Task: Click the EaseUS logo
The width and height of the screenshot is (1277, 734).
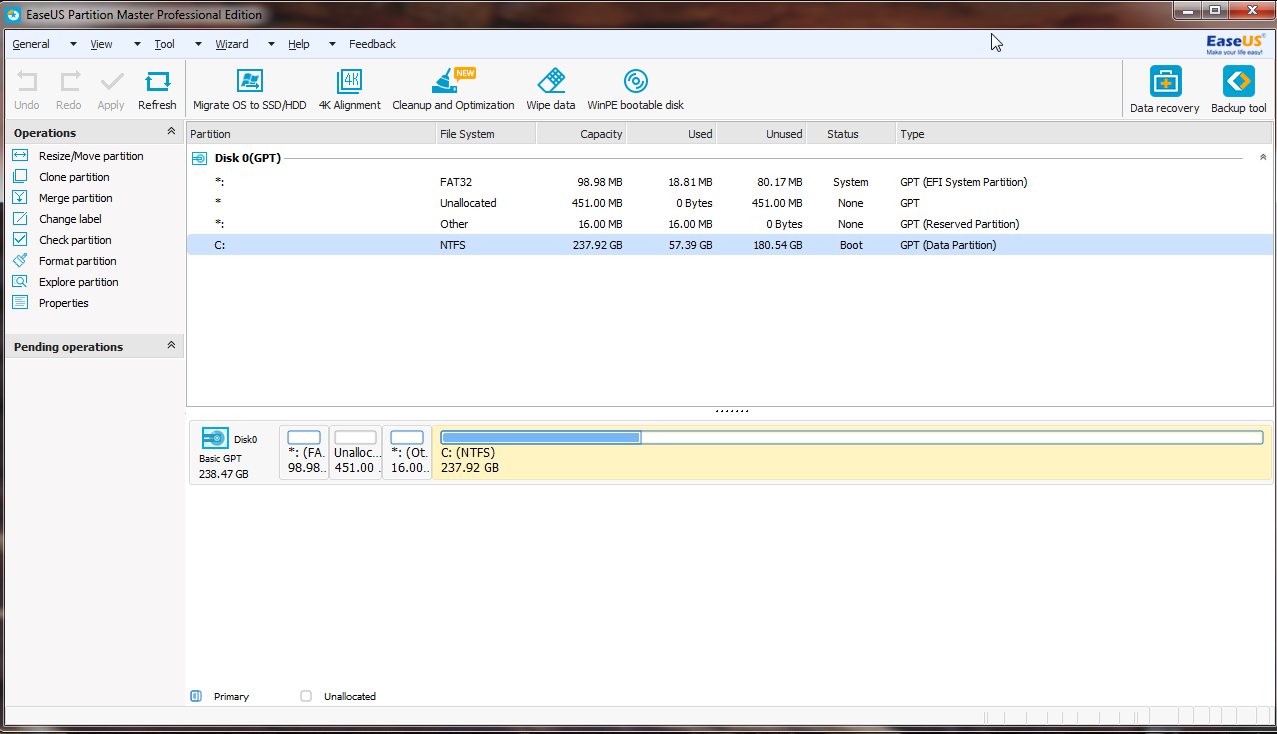Action: pos(1236,45)
